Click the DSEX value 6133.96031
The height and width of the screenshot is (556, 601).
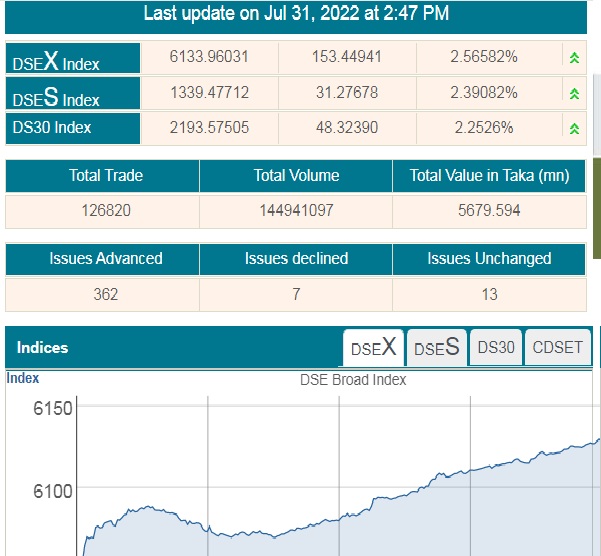tap(209, 57)
